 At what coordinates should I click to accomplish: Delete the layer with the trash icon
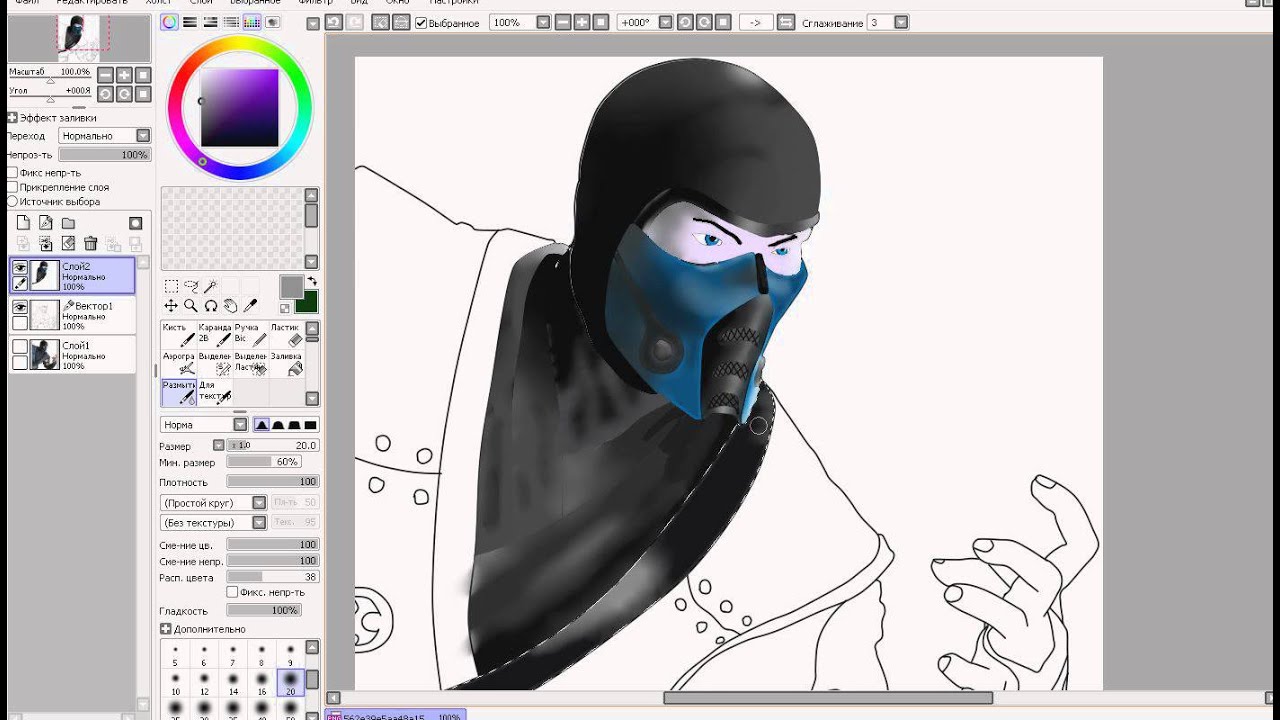pyautogui.click(x=90, y=243)
